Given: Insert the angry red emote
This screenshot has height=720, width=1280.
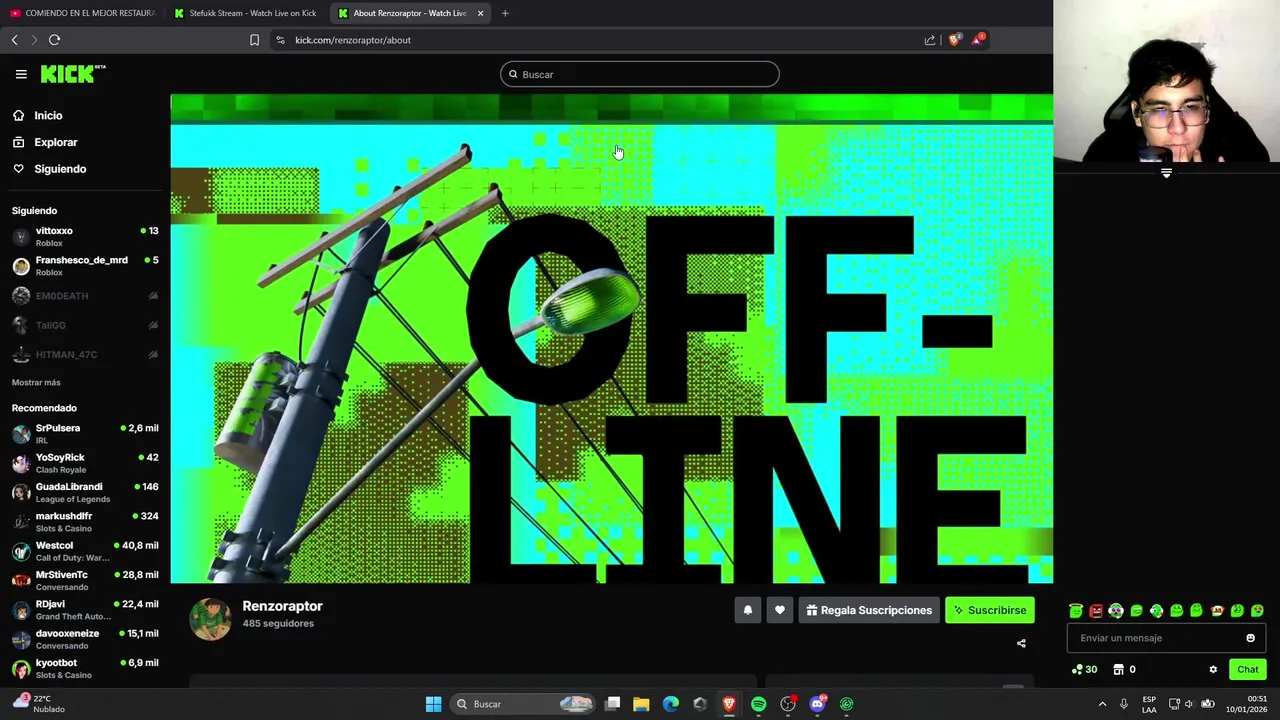Looking at the screenshot, I should [1096, 610].
